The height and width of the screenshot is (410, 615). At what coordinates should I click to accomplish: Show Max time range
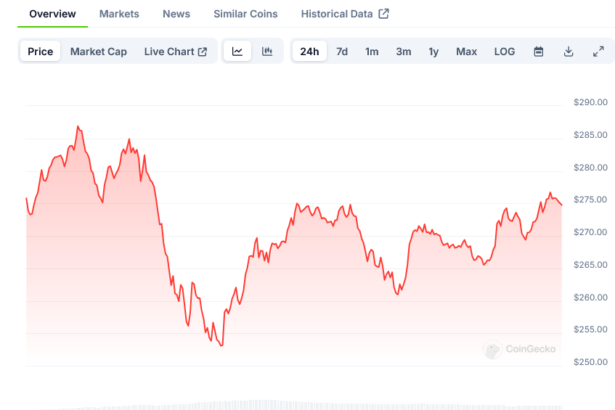(466, 52)
